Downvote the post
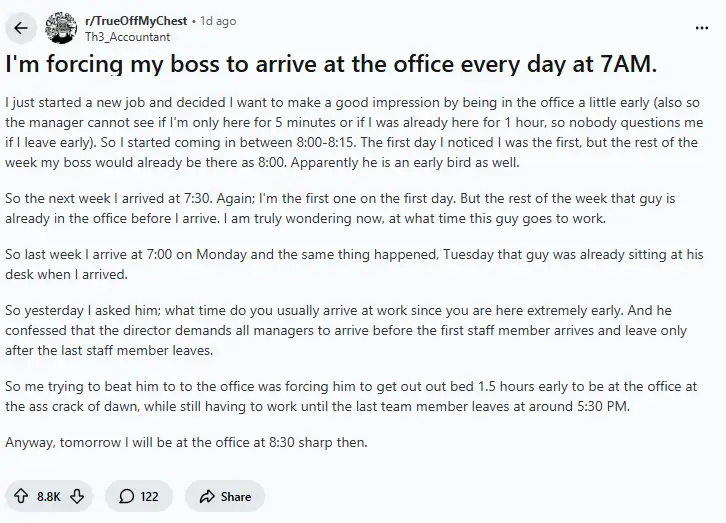Viewport: 726px width, 523px height. pyautogui.click(x=77, y=496)
